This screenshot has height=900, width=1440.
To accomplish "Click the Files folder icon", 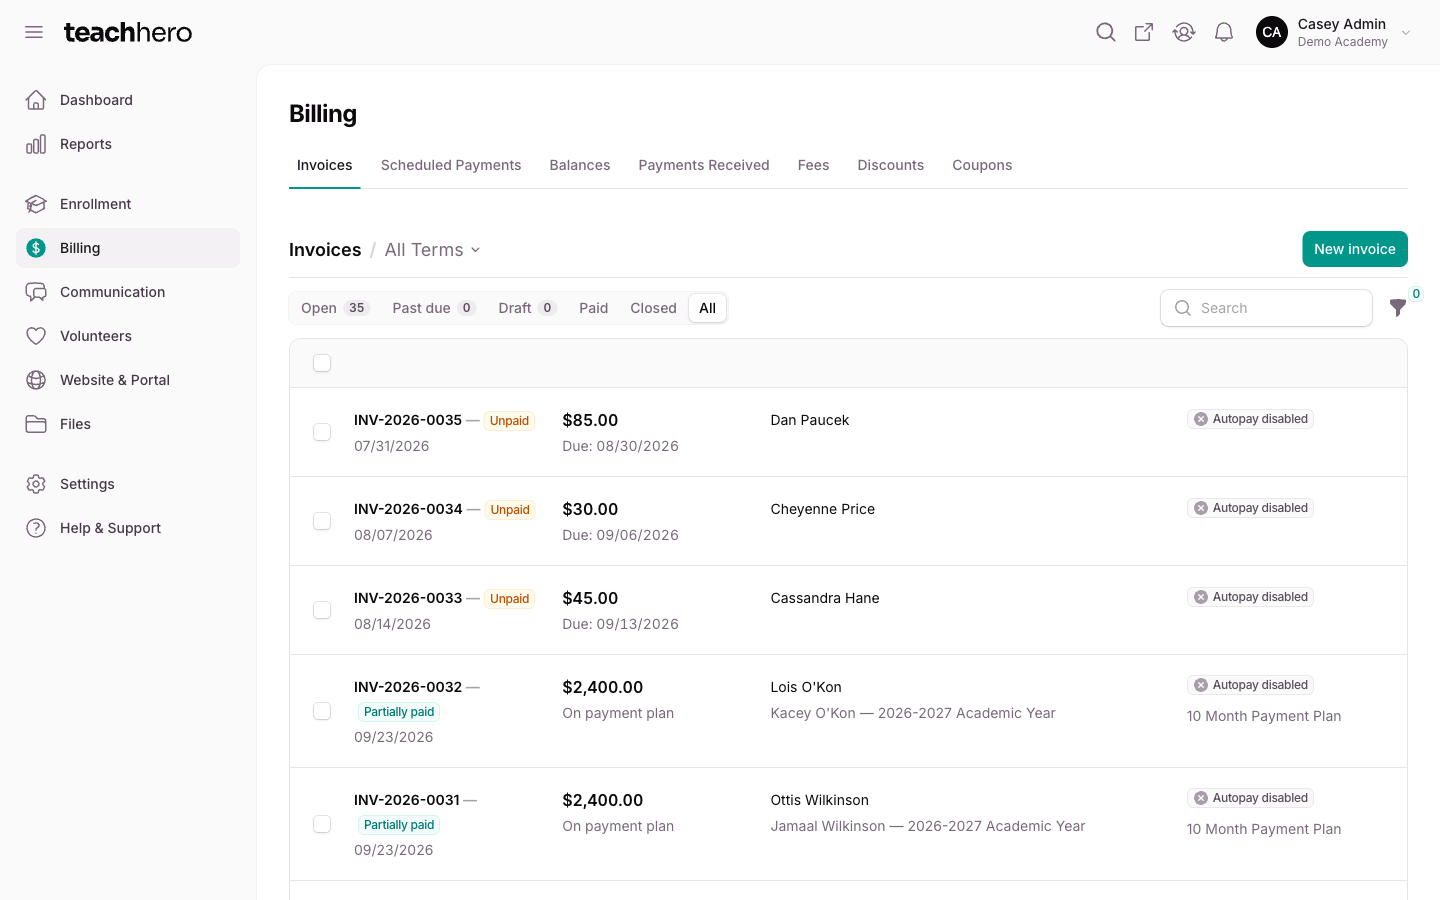I will click(x=36, y=424).
